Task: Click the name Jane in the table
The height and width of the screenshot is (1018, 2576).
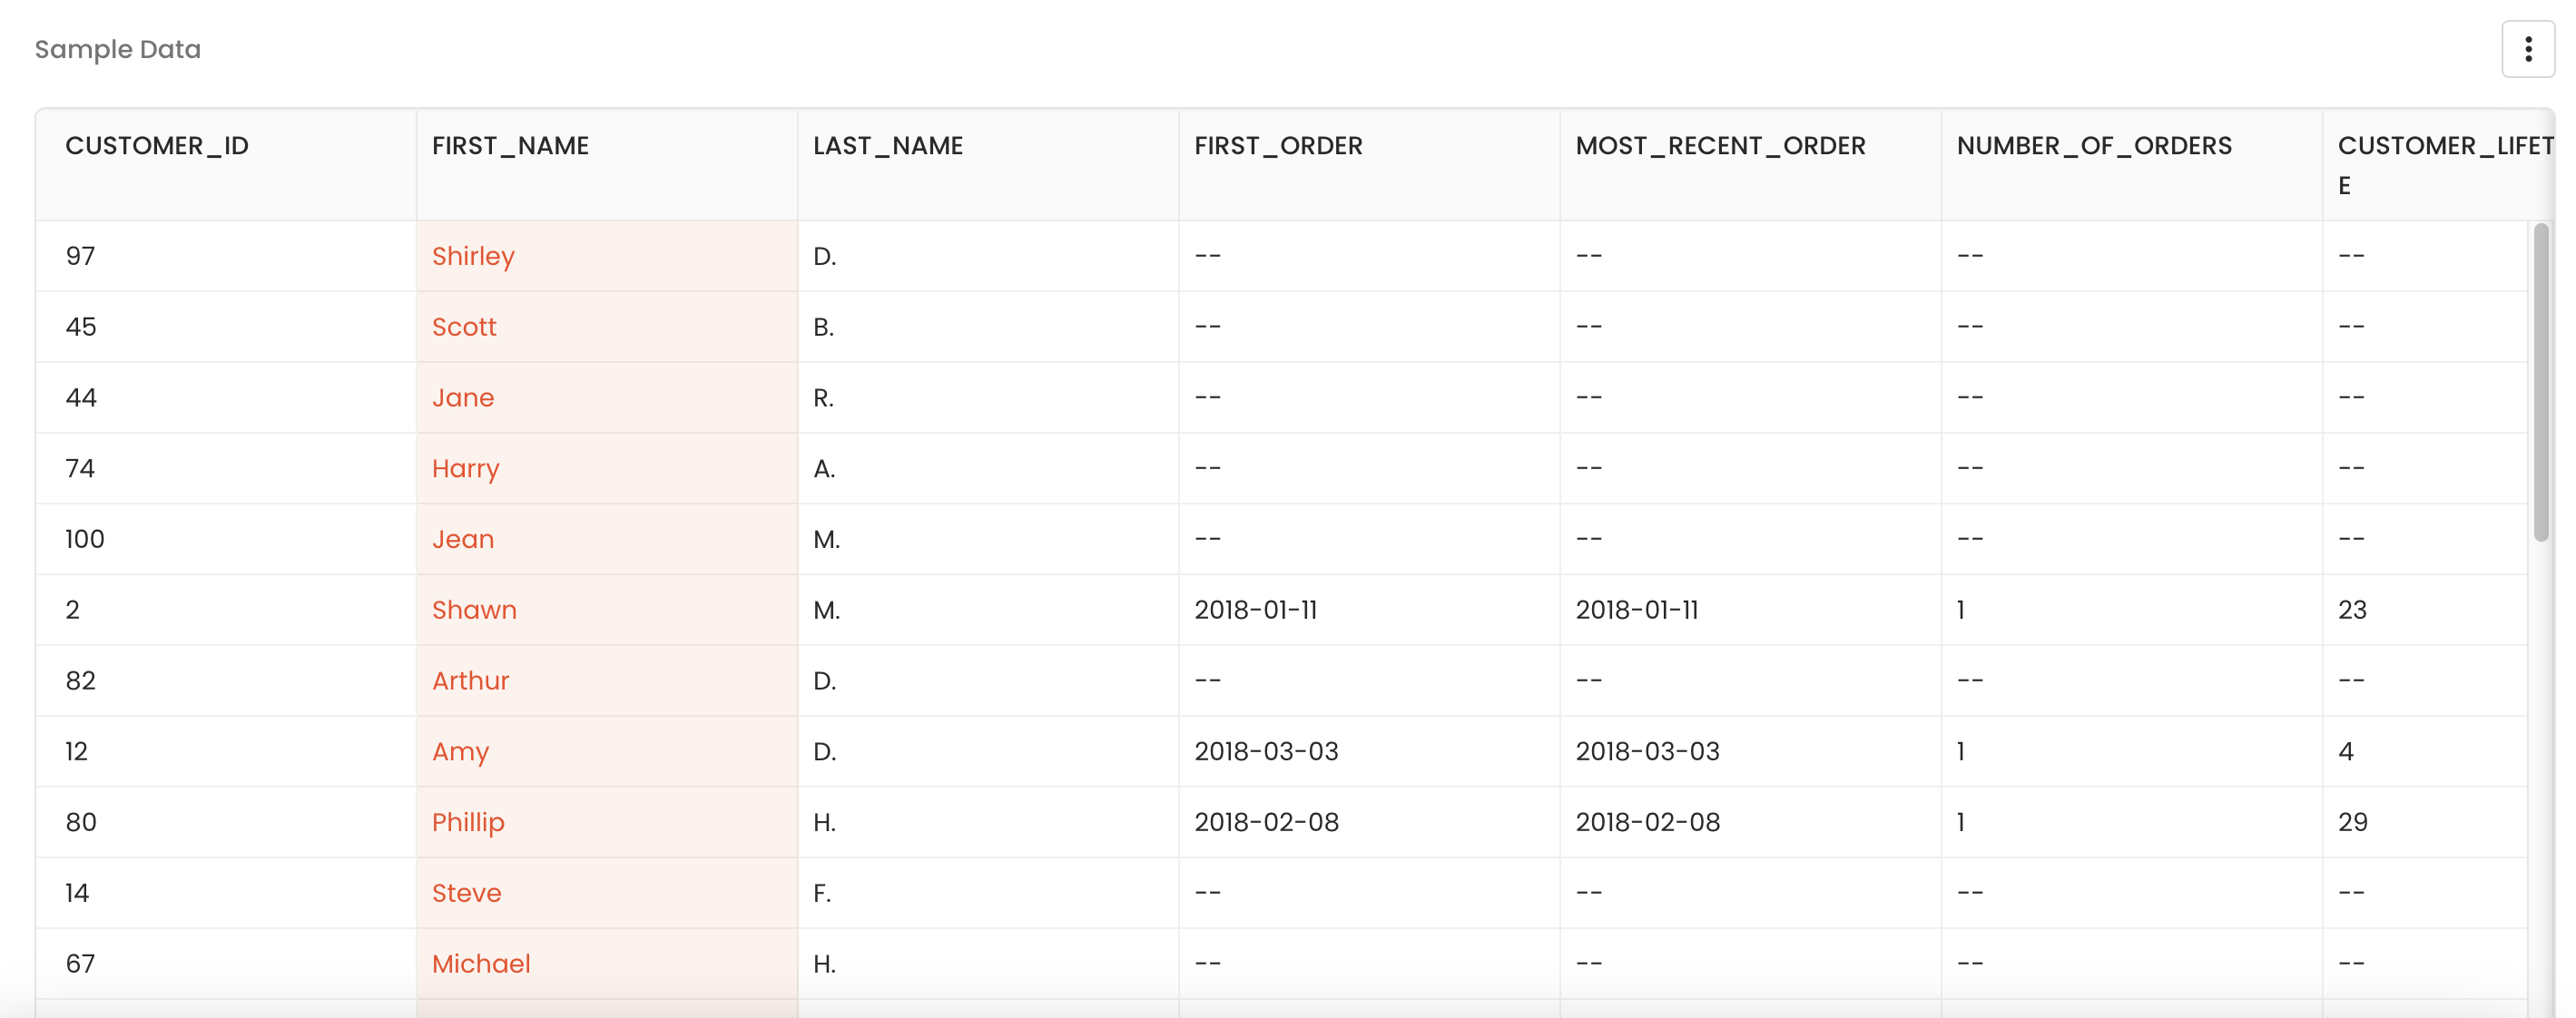Action: click(x=463, y=398)
